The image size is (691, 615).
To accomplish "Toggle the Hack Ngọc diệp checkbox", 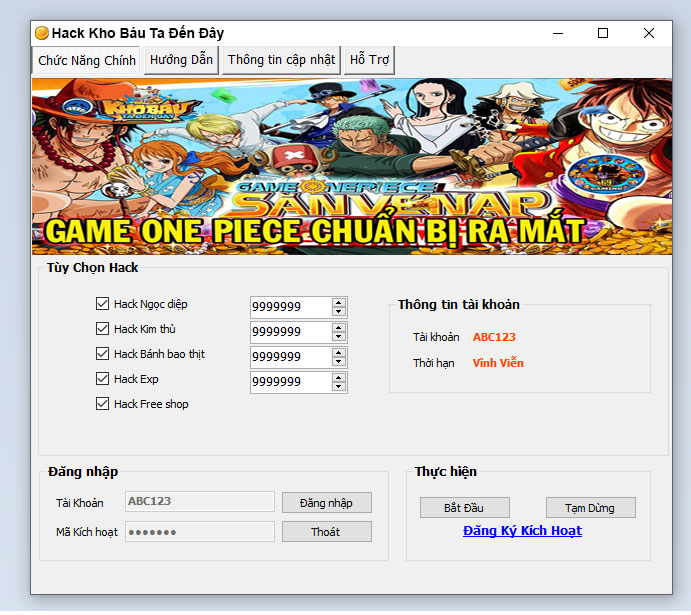I will coord(102,304).
